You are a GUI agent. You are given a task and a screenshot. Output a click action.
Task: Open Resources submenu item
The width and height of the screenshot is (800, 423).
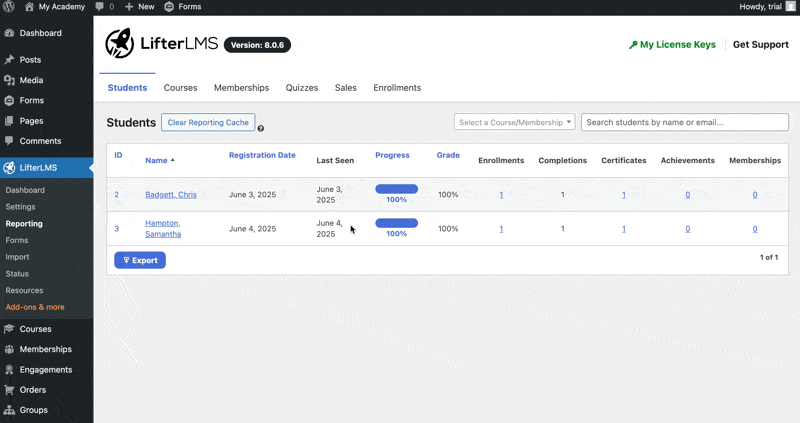click(24, 290)
